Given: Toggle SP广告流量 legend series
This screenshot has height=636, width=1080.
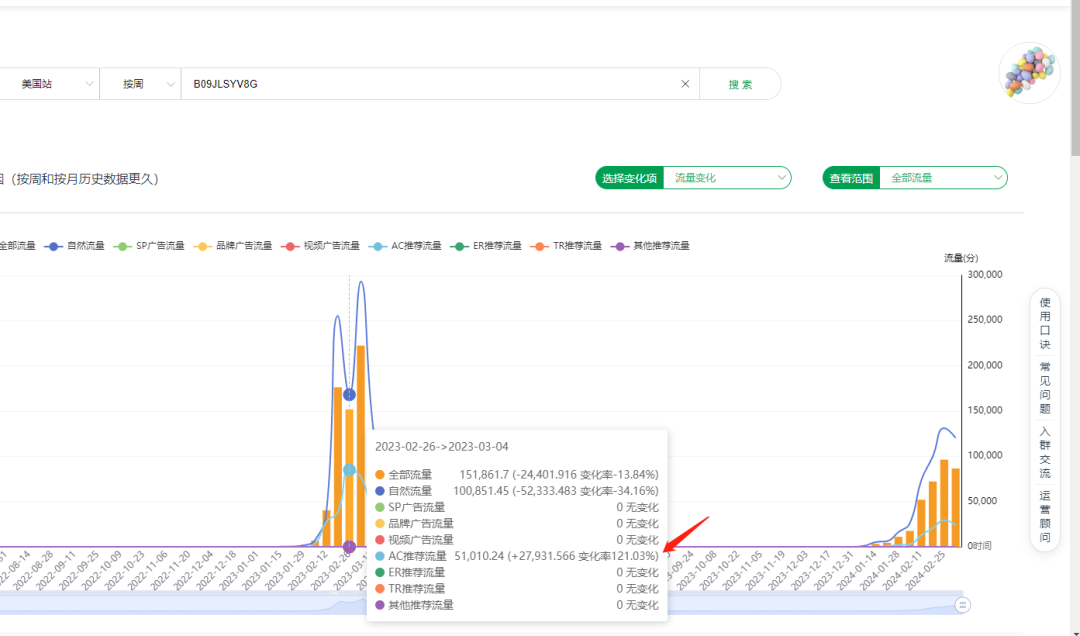Looking at the screenshot, I should (x=149, y=246).
